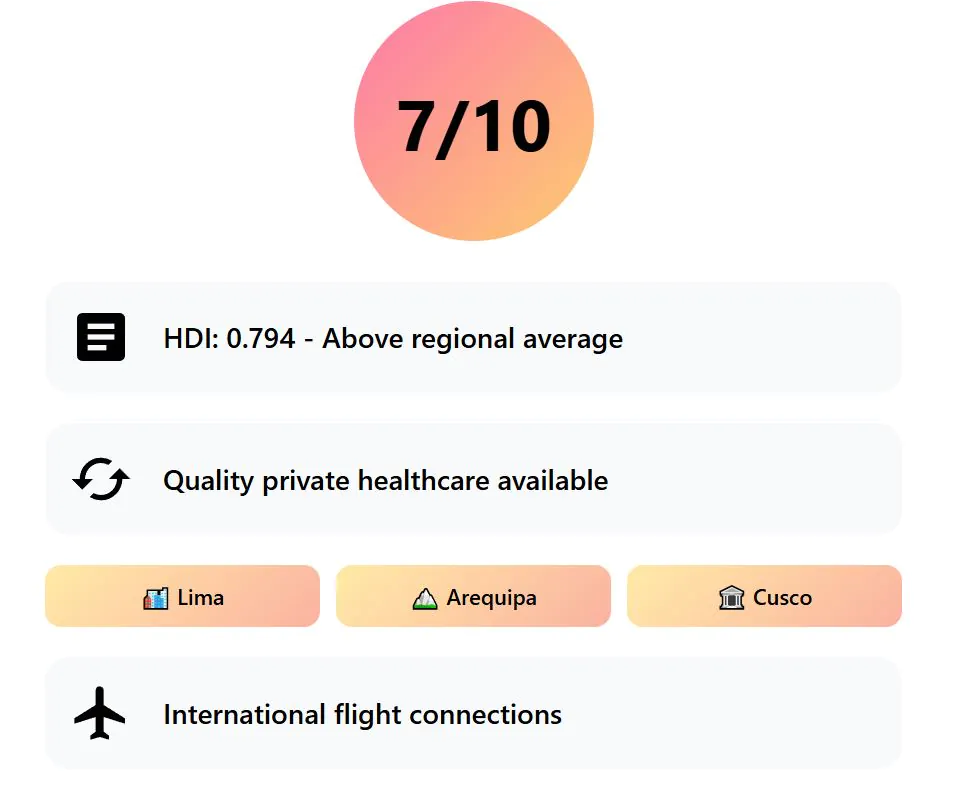Viewport: 954px width, 792px height.
Task: Click the 7/10 rating text
Action: tap(474, 127)
